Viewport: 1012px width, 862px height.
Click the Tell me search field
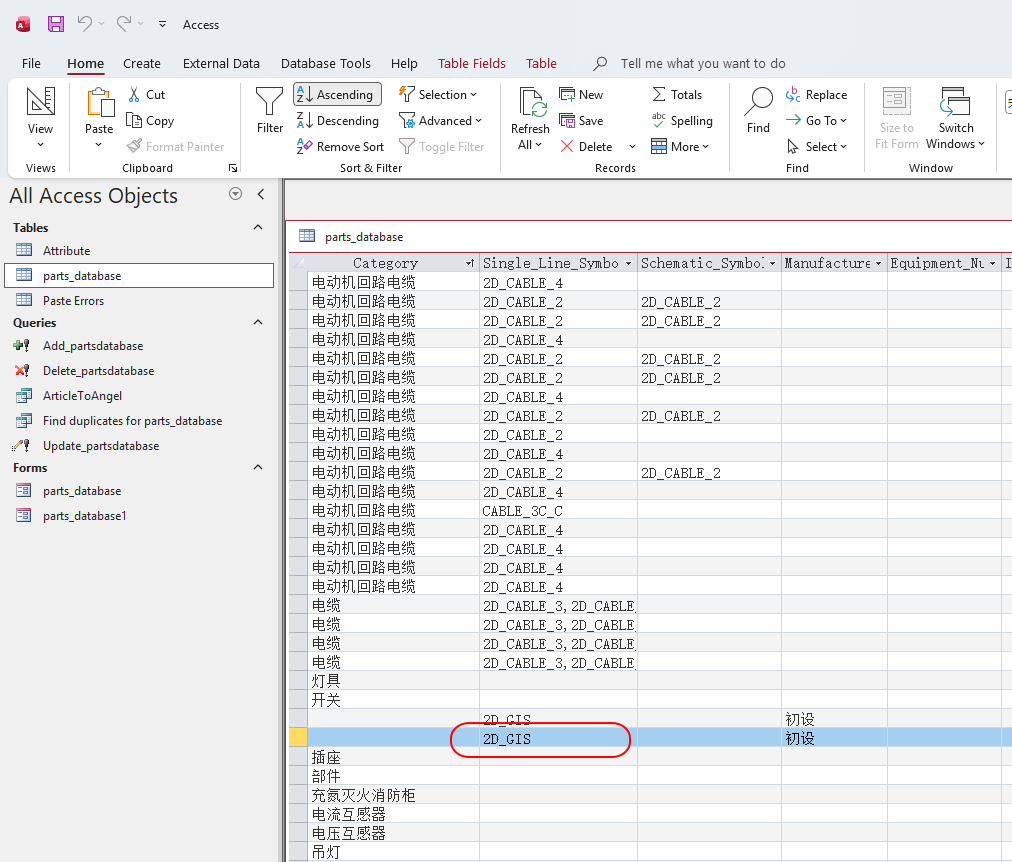tap(702, 63)
